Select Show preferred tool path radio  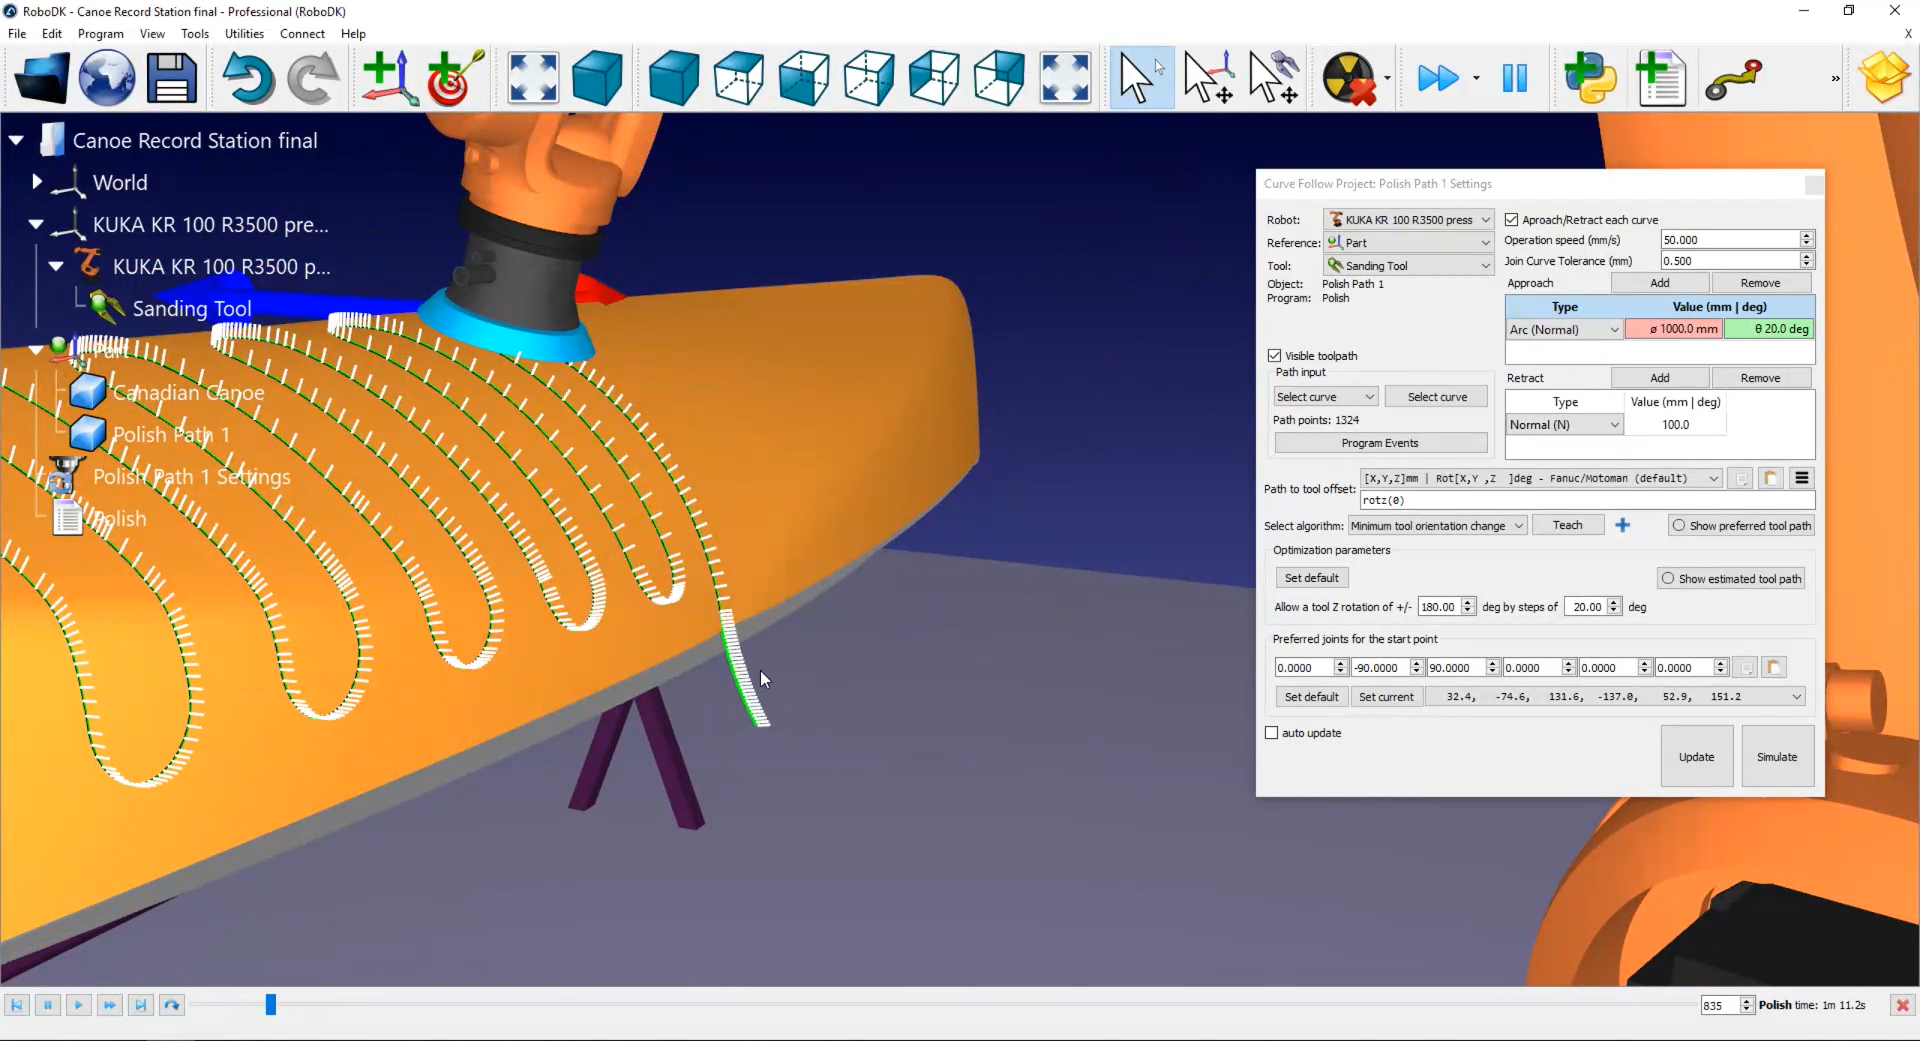tap(1679, 526)
